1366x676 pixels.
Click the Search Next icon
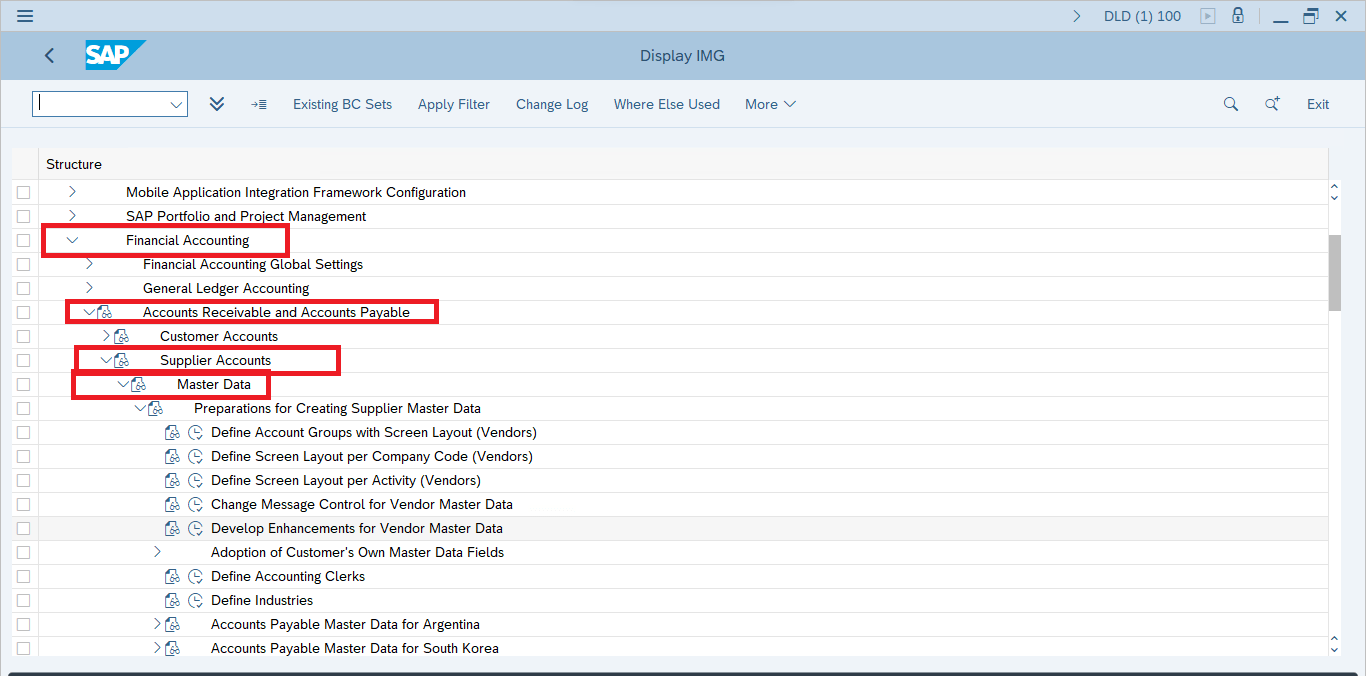point(1272,104)
